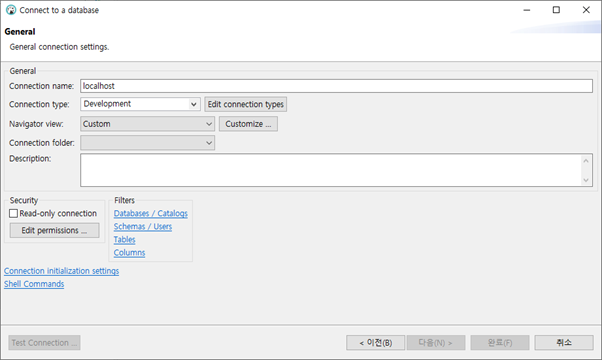The height and width of the screenshot is (360, 602).
Task: Click the 완료(F) finish button
Action: (500, 343)
